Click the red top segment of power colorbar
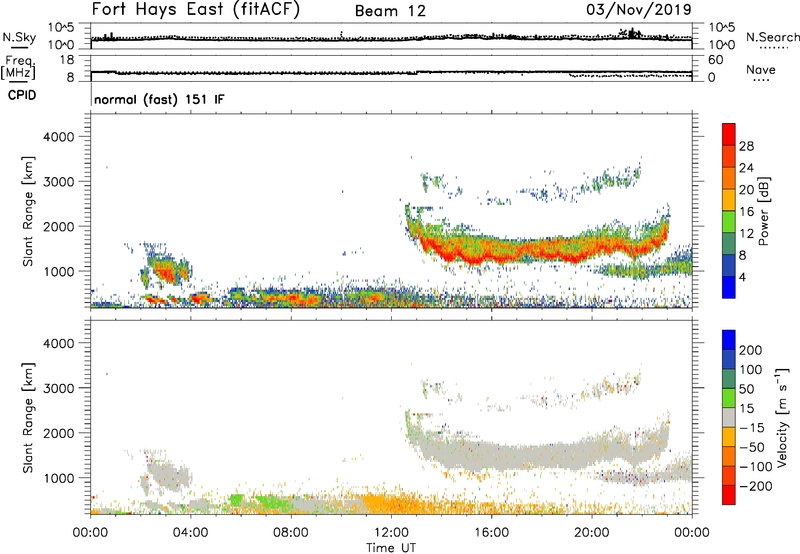Image resolution: width=800 pixels, height=554 pixels. pyautogui.click(x=729, y=134)
